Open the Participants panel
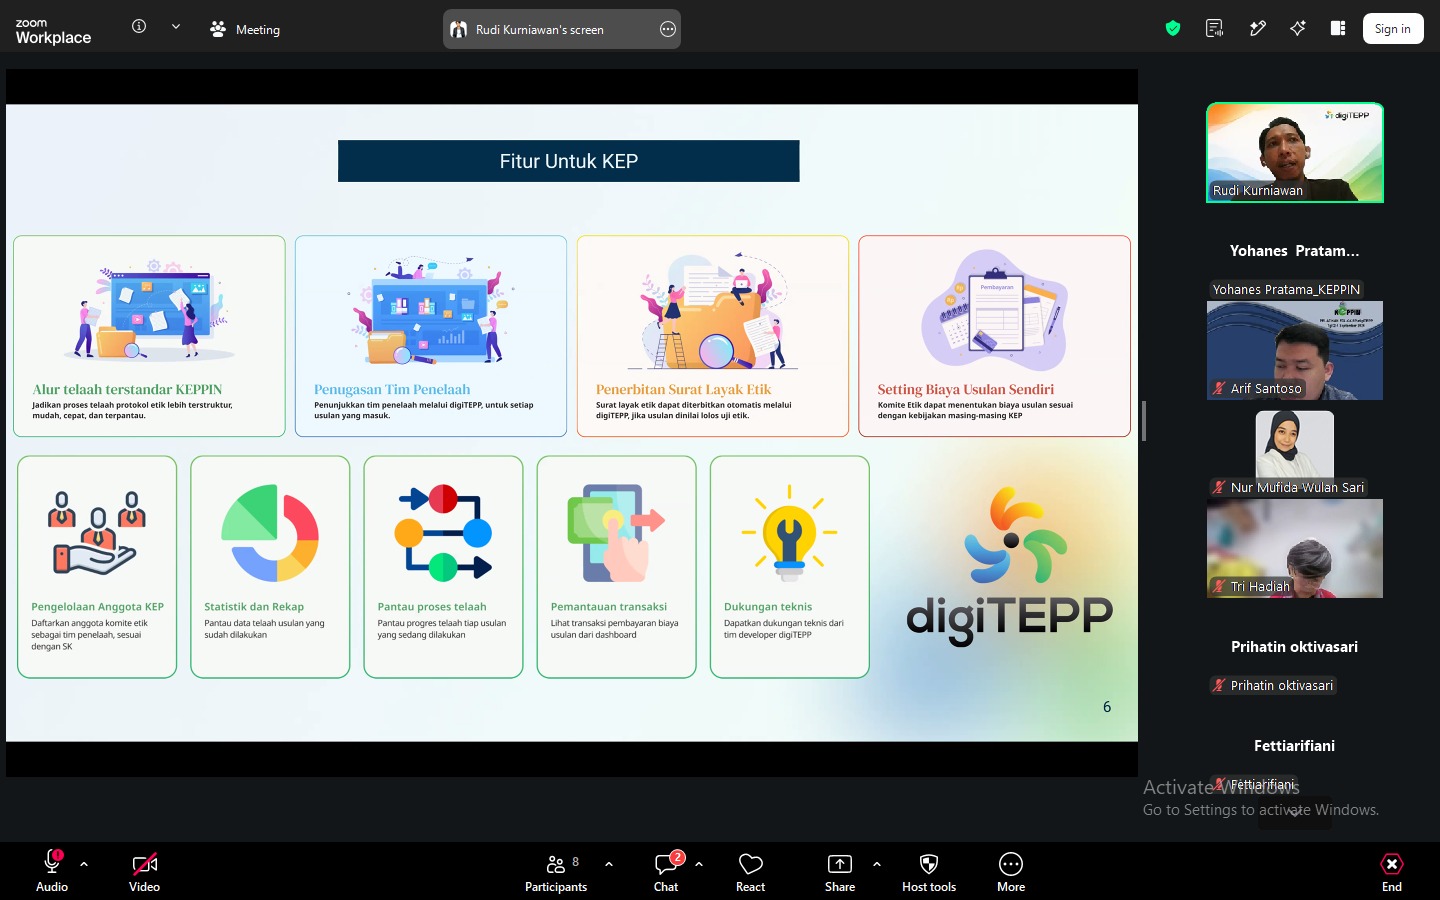 pyautogui.click(x=556, y=870)
